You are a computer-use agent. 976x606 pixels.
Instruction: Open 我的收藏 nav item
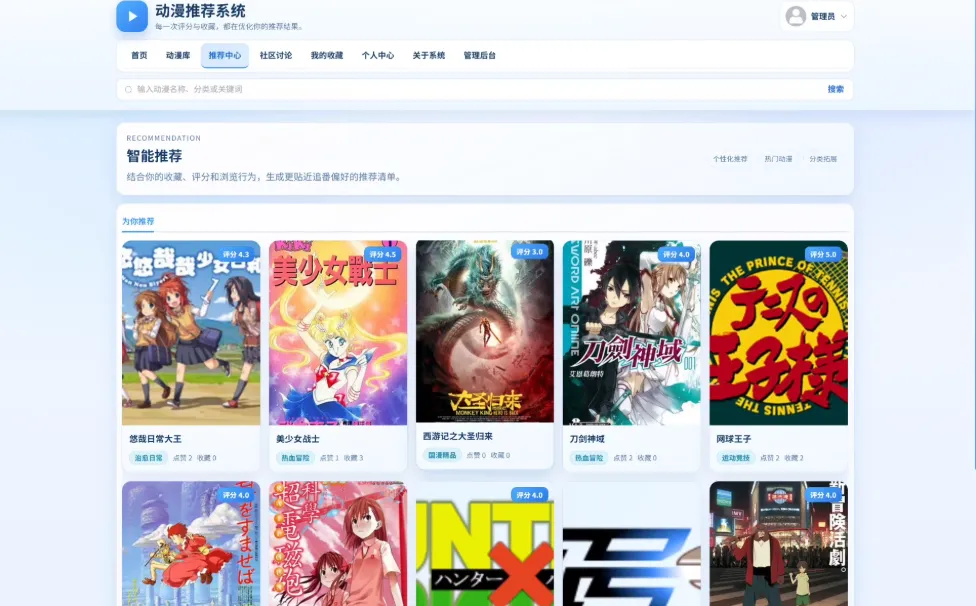(x=327, y=55)
